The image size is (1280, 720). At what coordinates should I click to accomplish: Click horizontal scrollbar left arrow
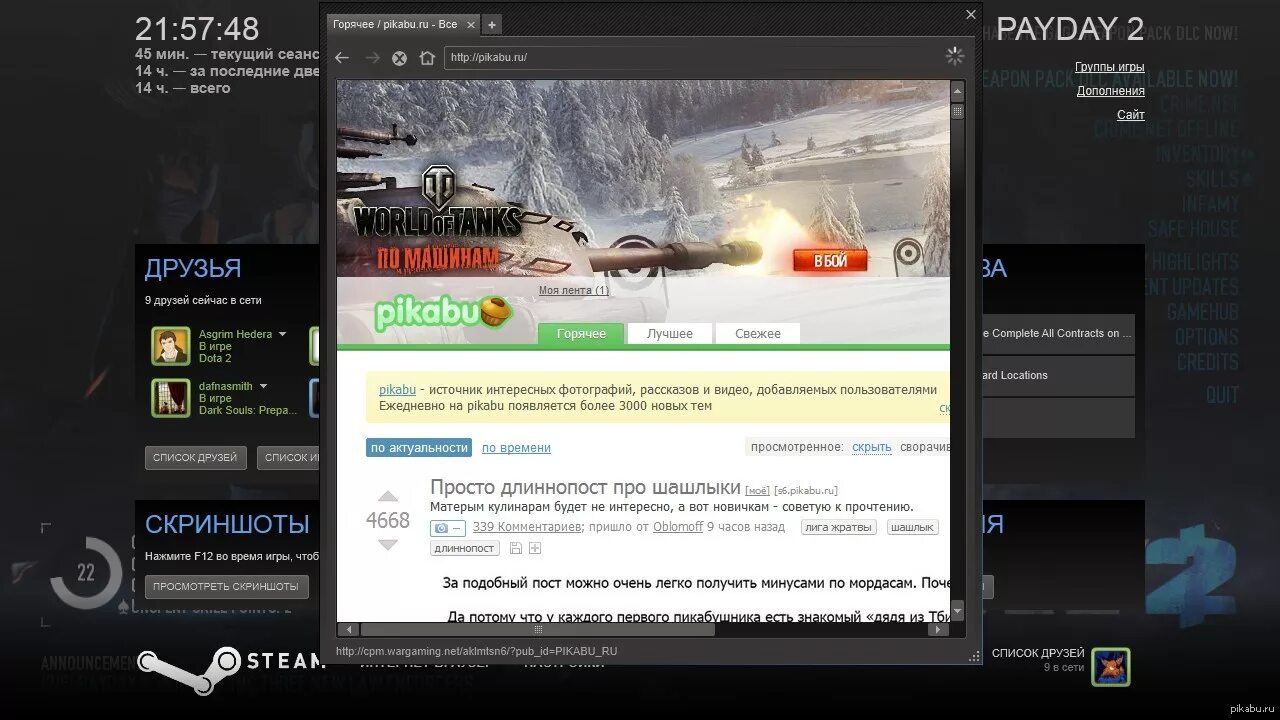[348, 630]
